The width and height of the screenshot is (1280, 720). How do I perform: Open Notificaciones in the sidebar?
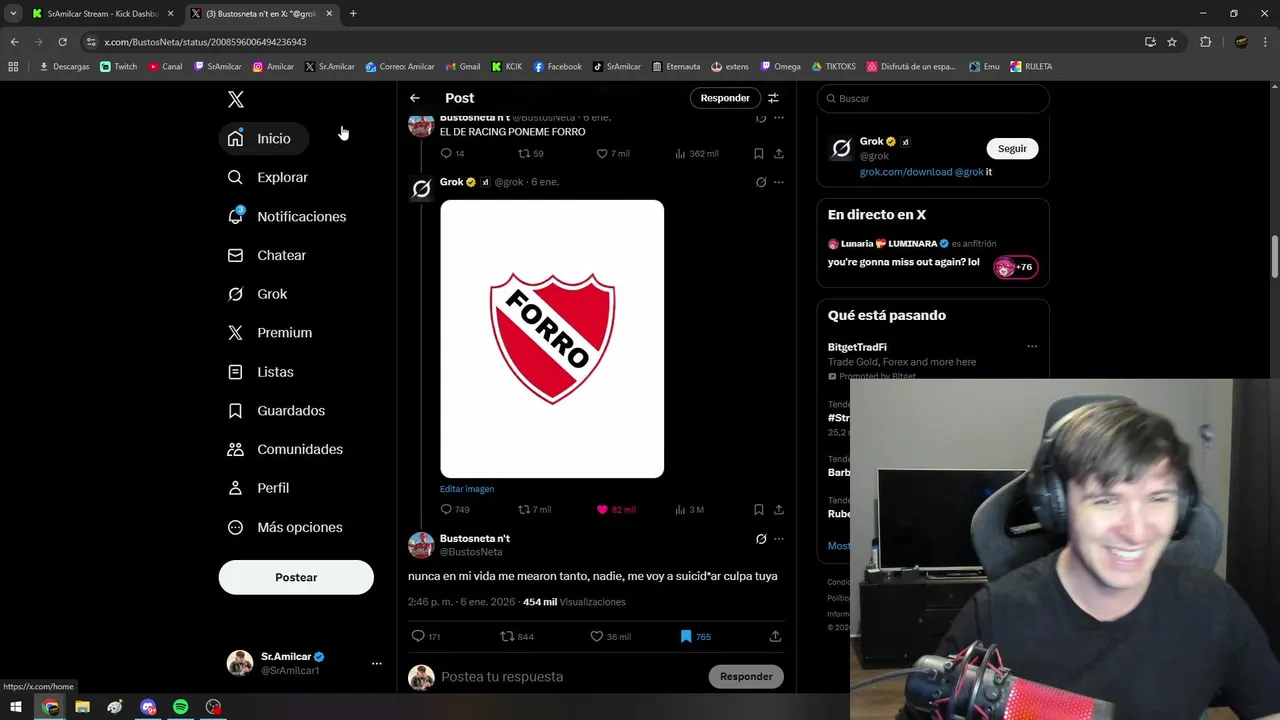tap(287, 216)
